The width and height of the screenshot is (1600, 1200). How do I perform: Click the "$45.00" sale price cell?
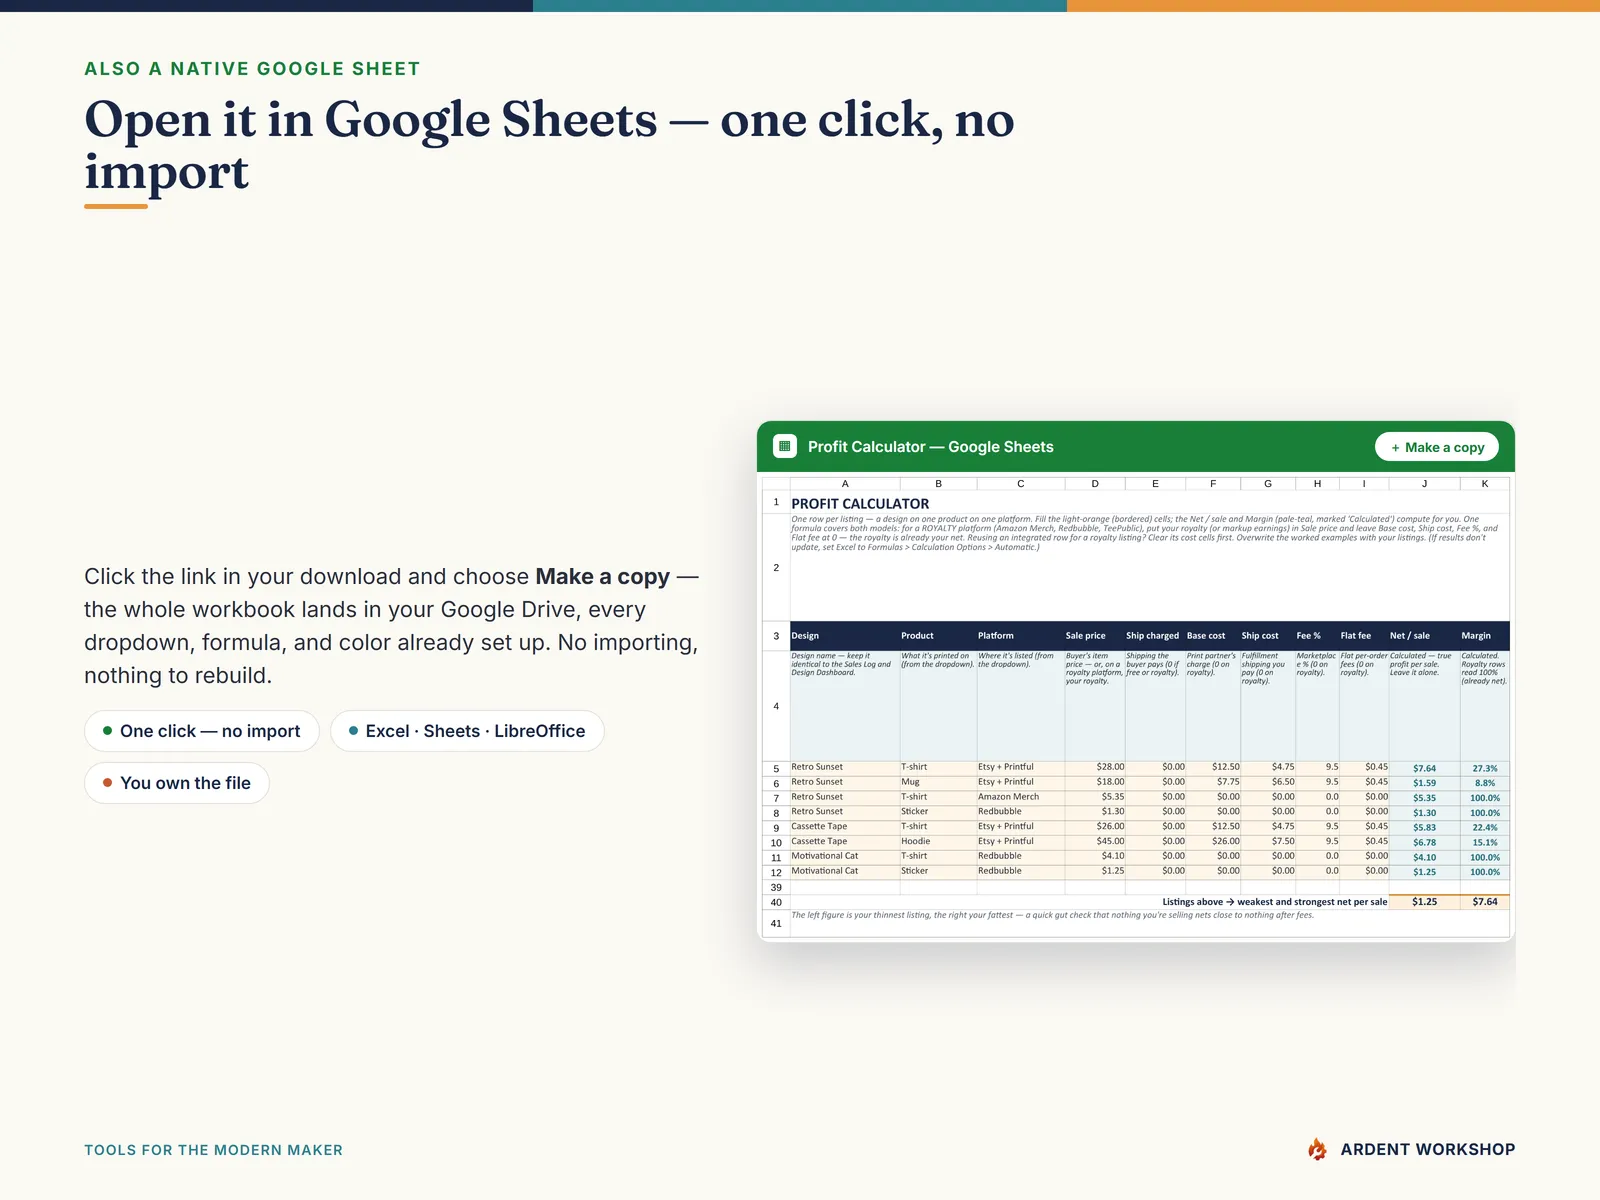pyautogui.click(x=1094, y=841)
